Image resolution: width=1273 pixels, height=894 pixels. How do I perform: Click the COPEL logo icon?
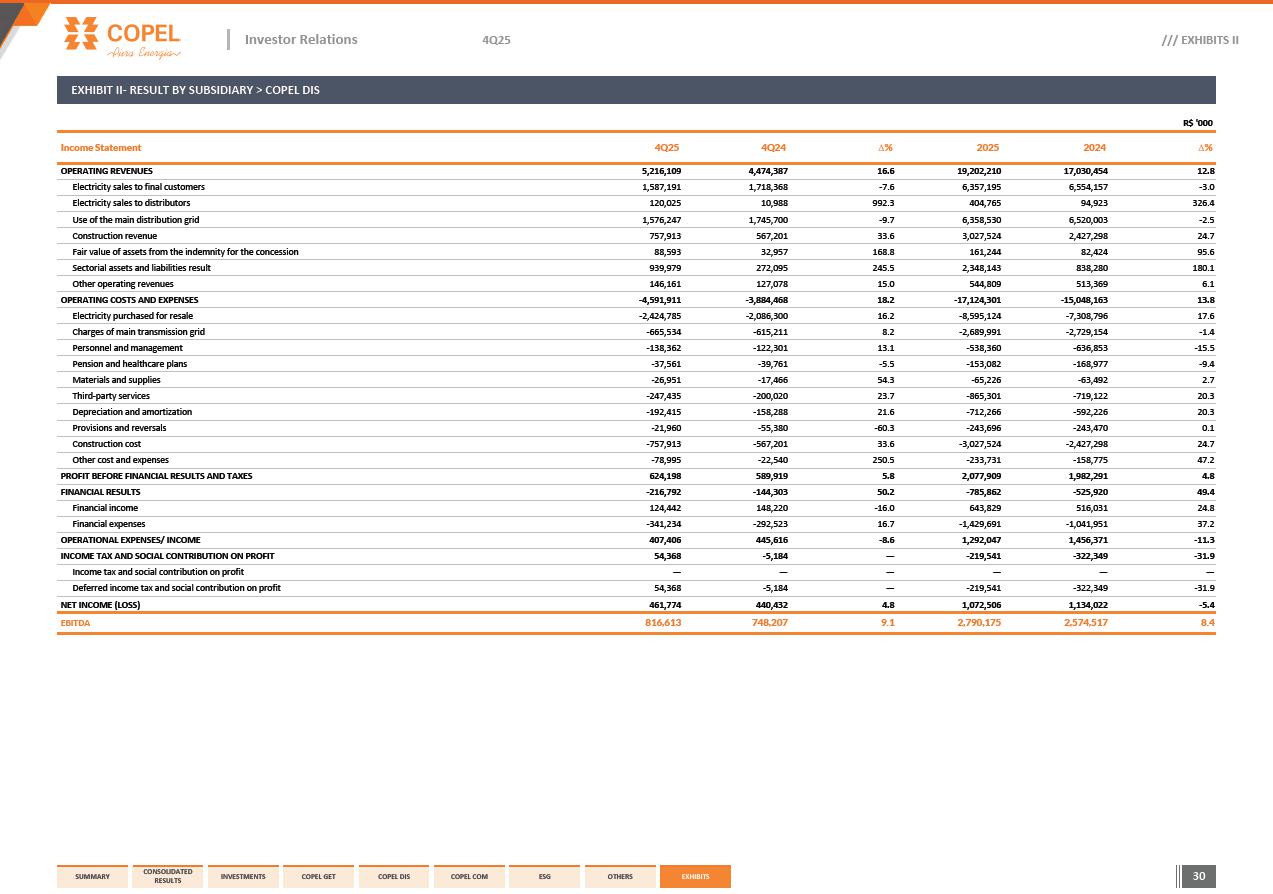click(x=82, y=33)
